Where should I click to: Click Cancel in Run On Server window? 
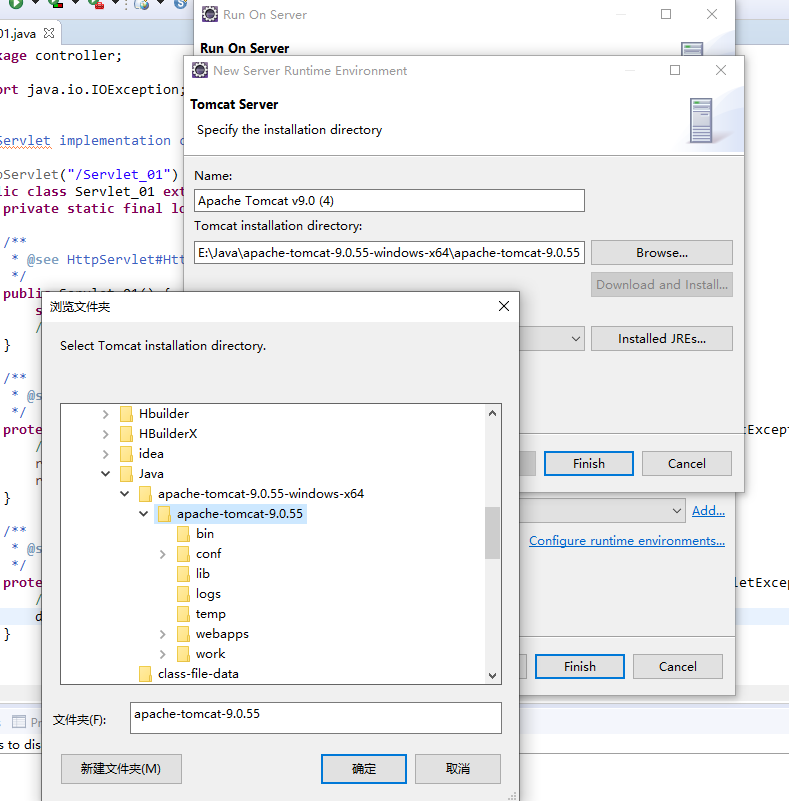[678, 667]
